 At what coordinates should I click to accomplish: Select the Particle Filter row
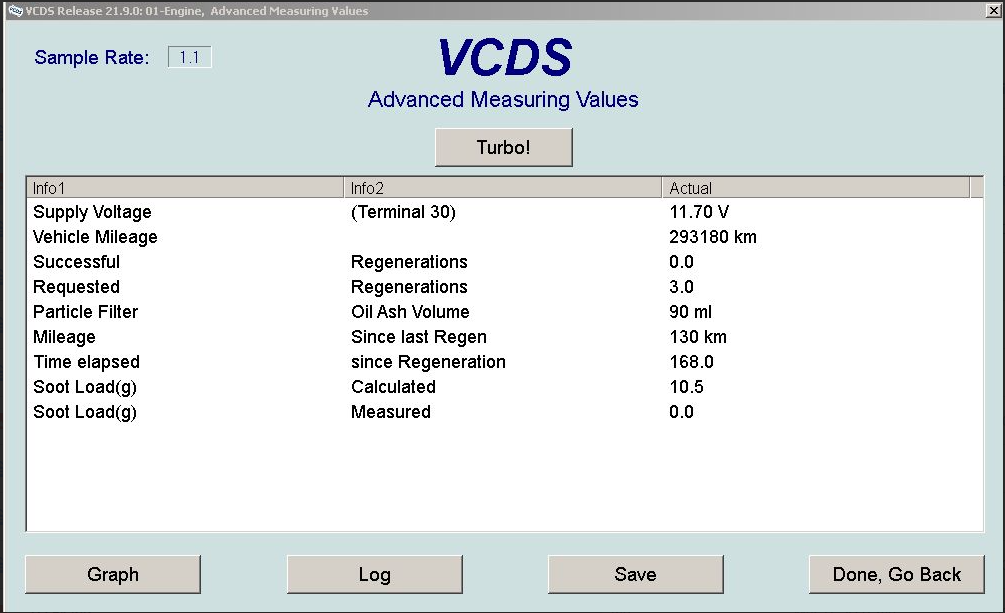click(x=504, y=312)
